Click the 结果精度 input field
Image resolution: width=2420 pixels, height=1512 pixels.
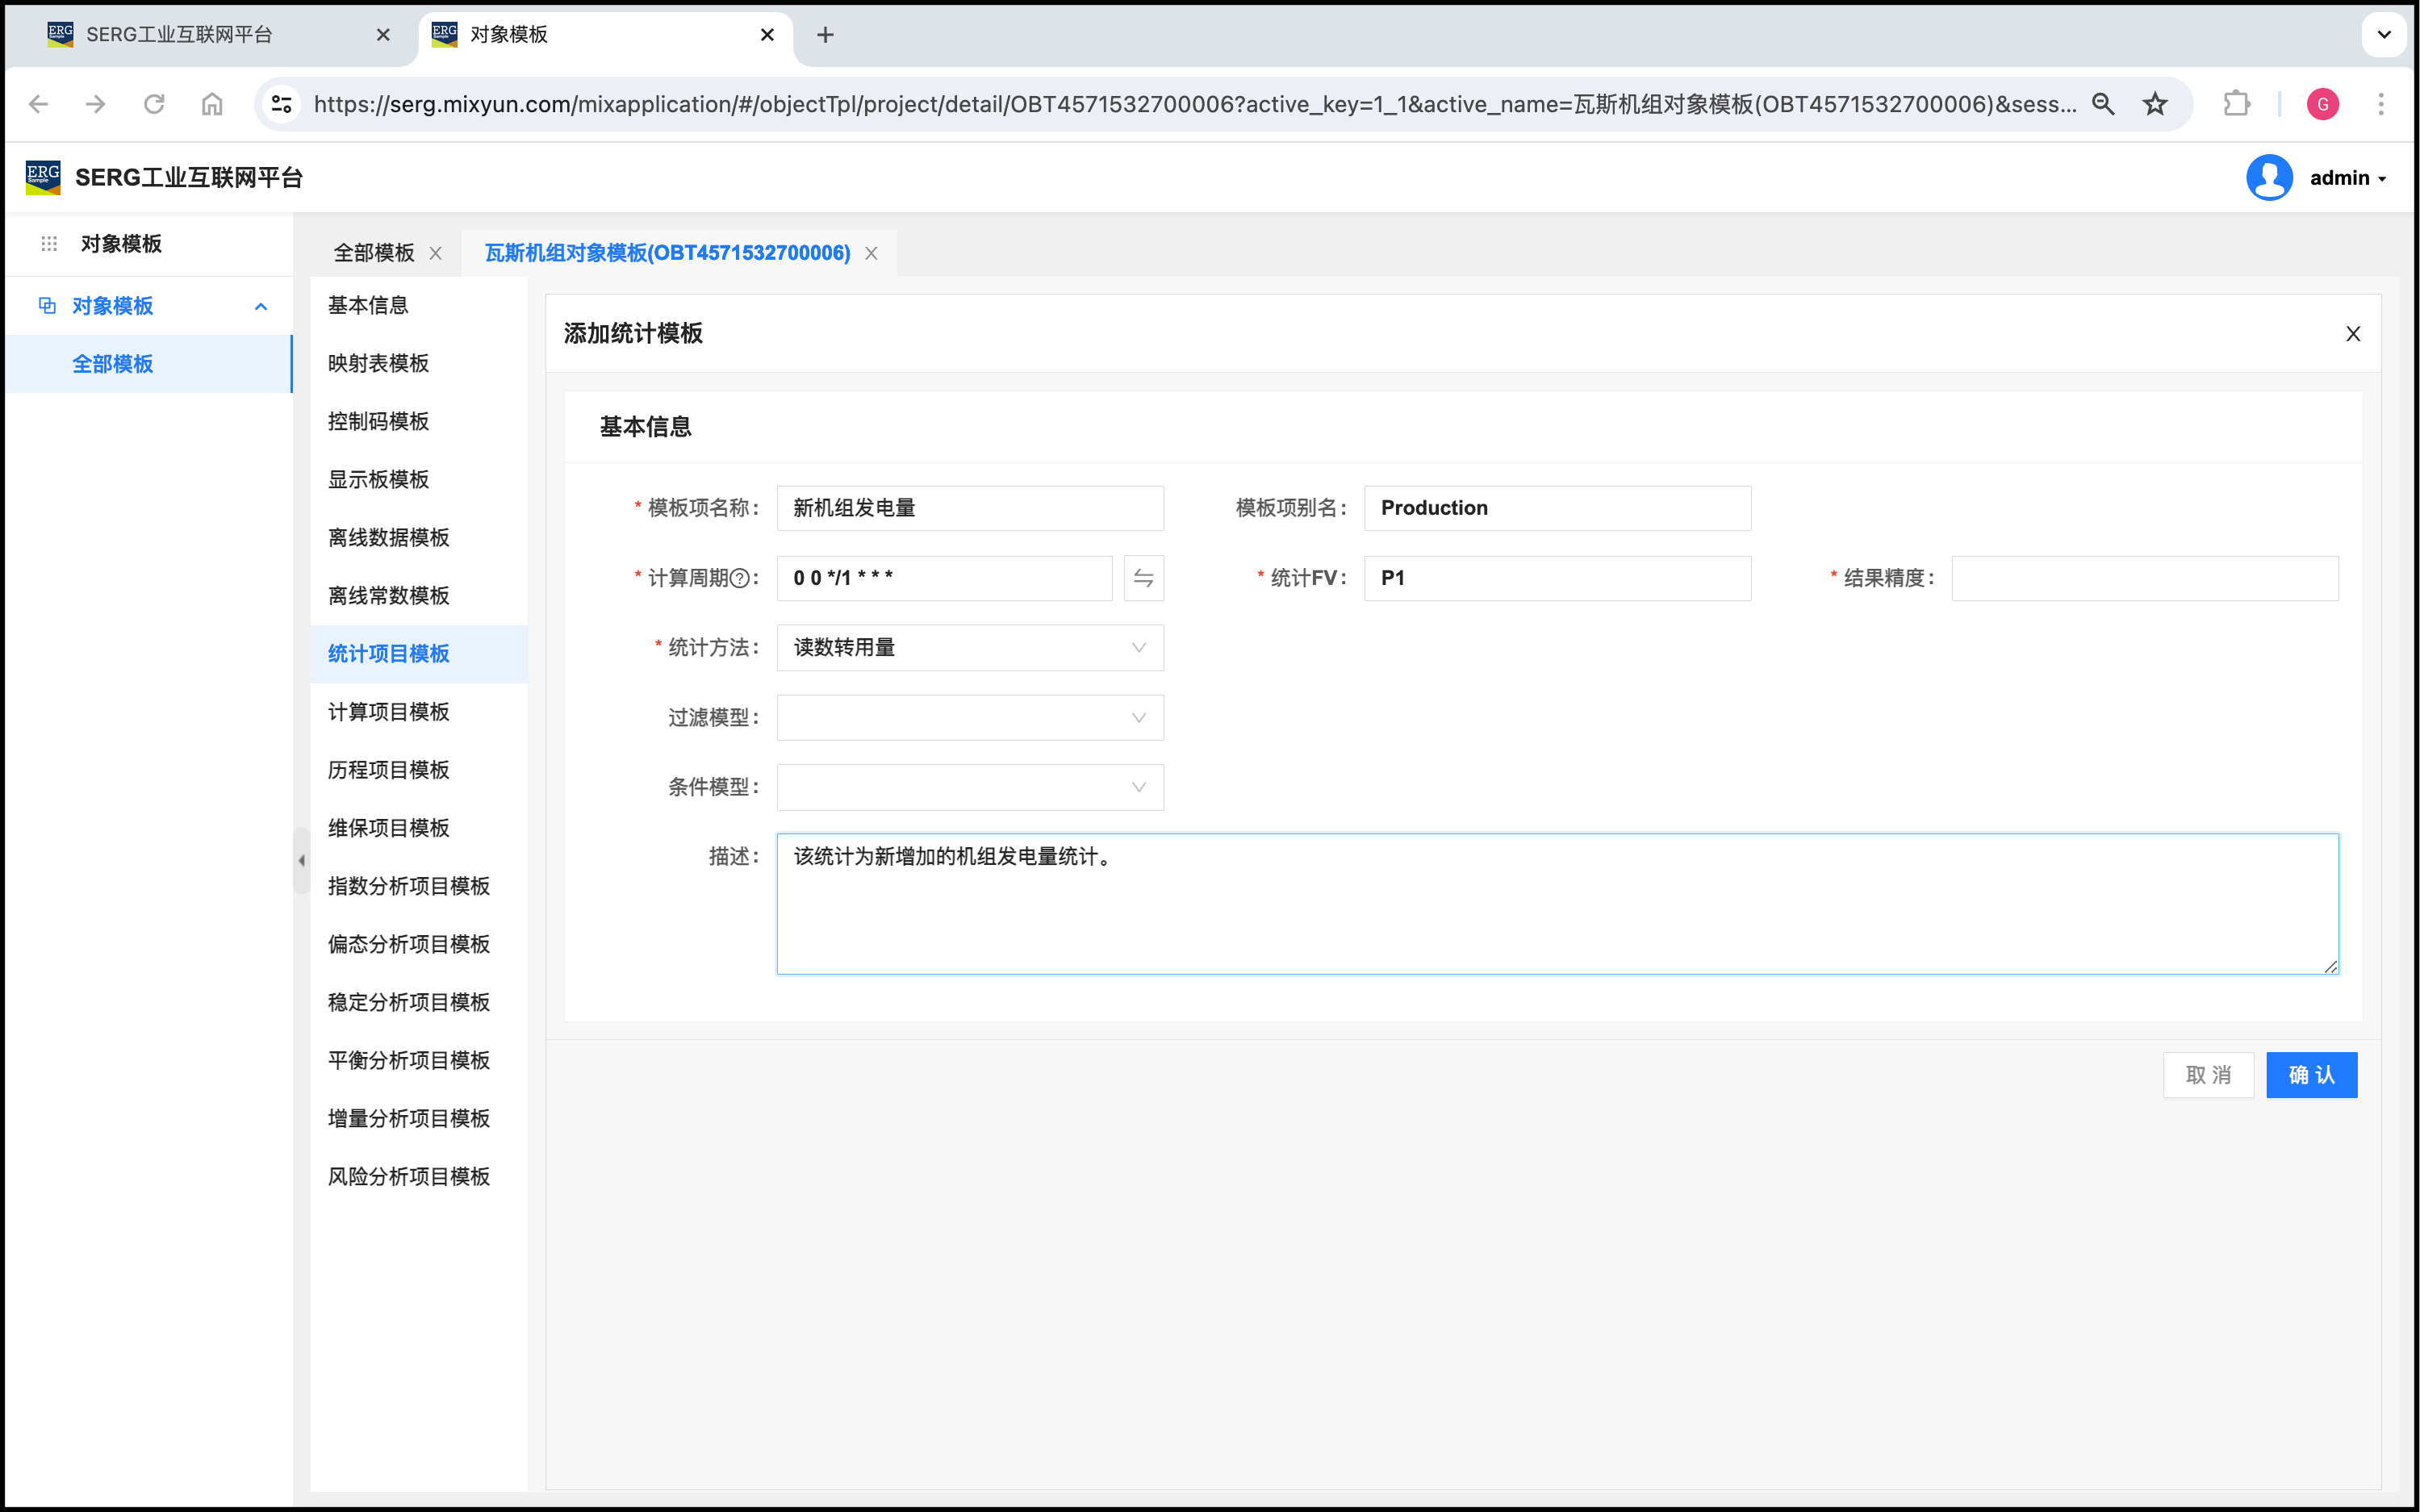pyautogui.click(x=2144, y=578)
